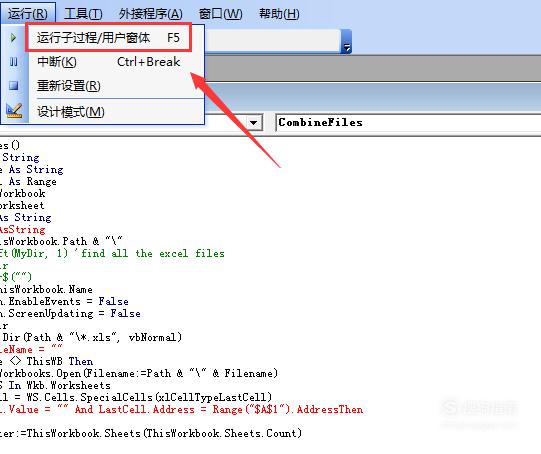Click the line Dir(Path & "\*.xls", vbNormal)

coord(91,337)
